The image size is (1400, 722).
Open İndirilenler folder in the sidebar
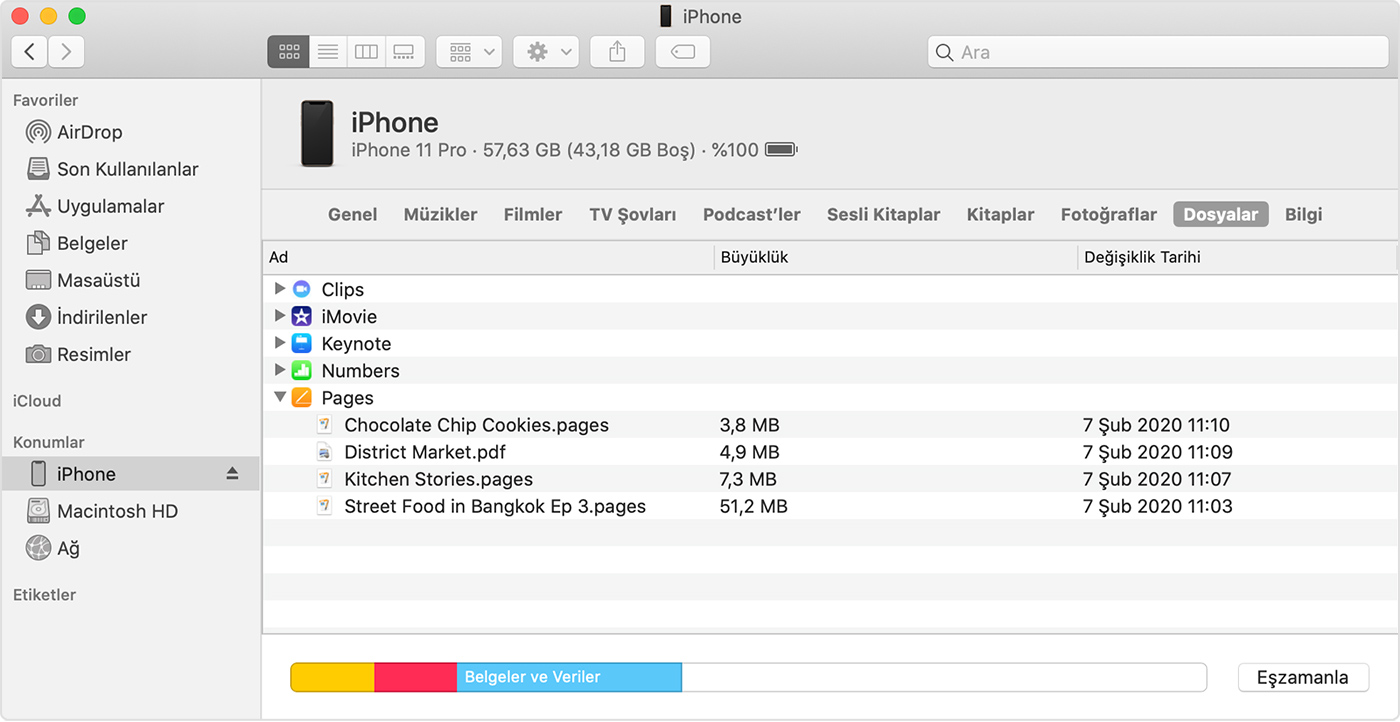click(x=101, y=317)
